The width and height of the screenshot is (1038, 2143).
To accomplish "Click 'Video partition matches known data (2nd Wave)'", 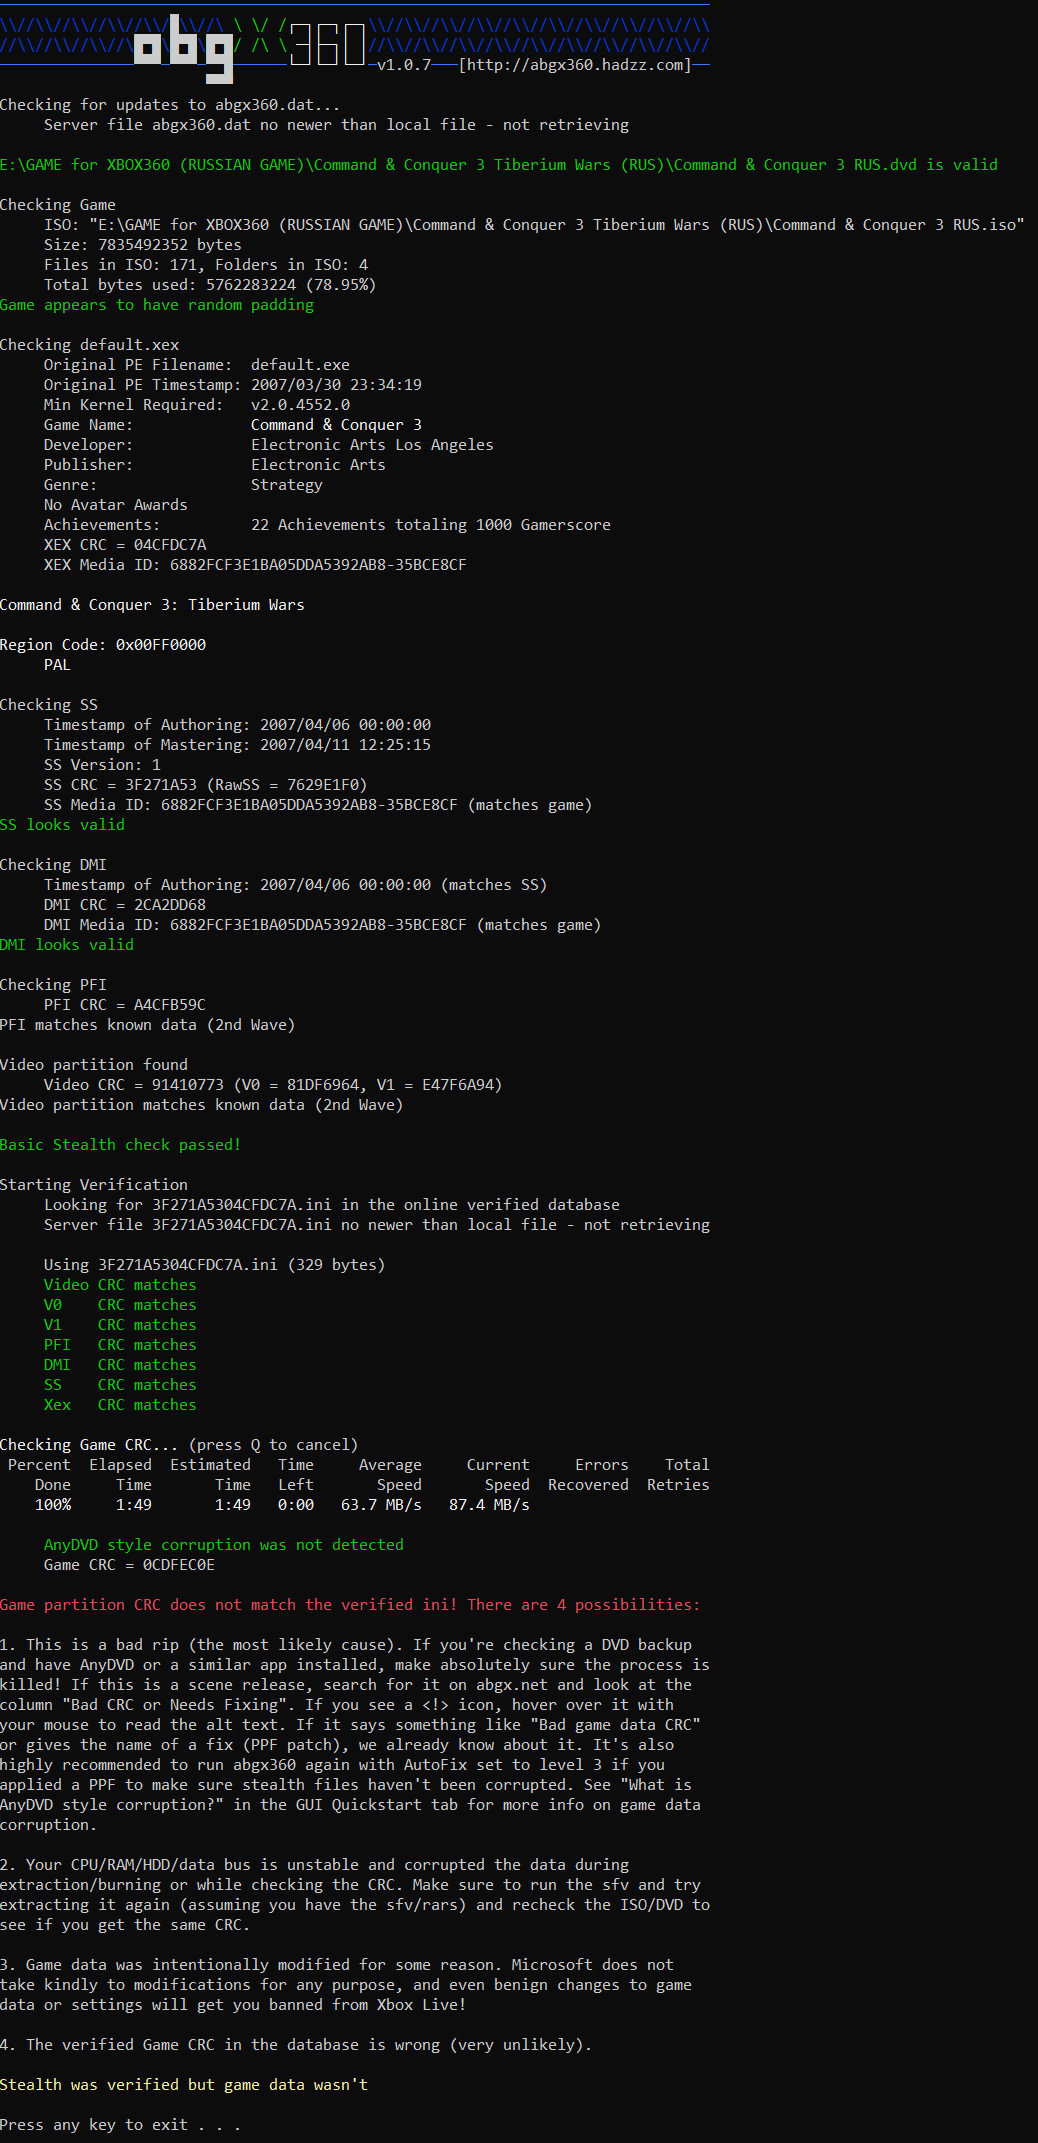I will click(201, 1105).
